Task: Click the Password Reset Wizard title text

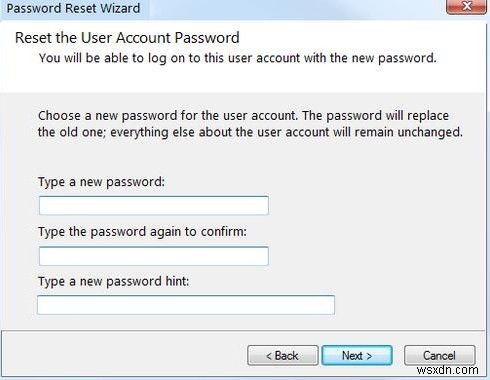Action: click(x=73, y=8)
